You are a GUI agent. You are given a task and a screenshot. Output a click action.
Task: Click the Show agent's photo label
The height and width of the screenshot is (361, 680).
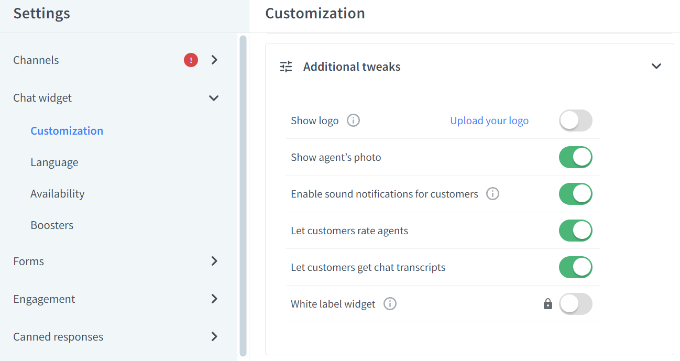pos(336,157)
